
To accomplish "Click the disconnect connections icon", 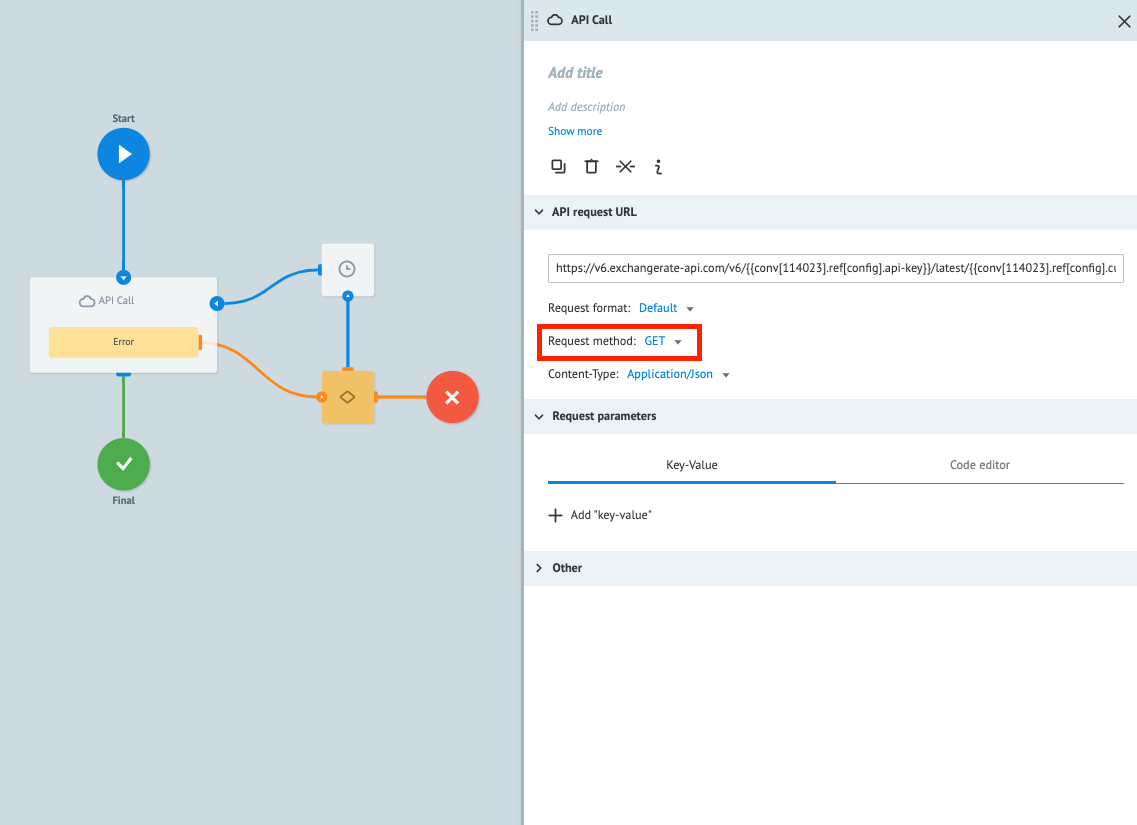I will click(625, 166).
